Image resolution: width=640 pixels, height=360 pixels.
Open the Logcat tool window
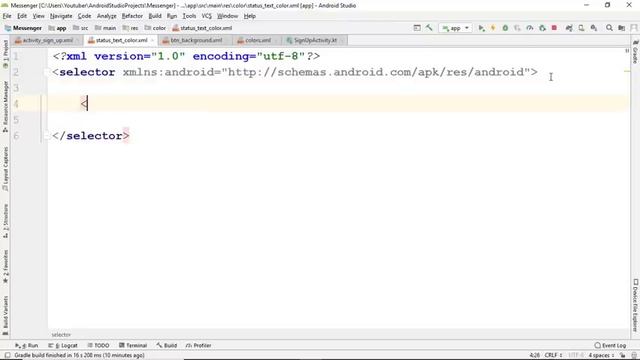coord(62,345)
